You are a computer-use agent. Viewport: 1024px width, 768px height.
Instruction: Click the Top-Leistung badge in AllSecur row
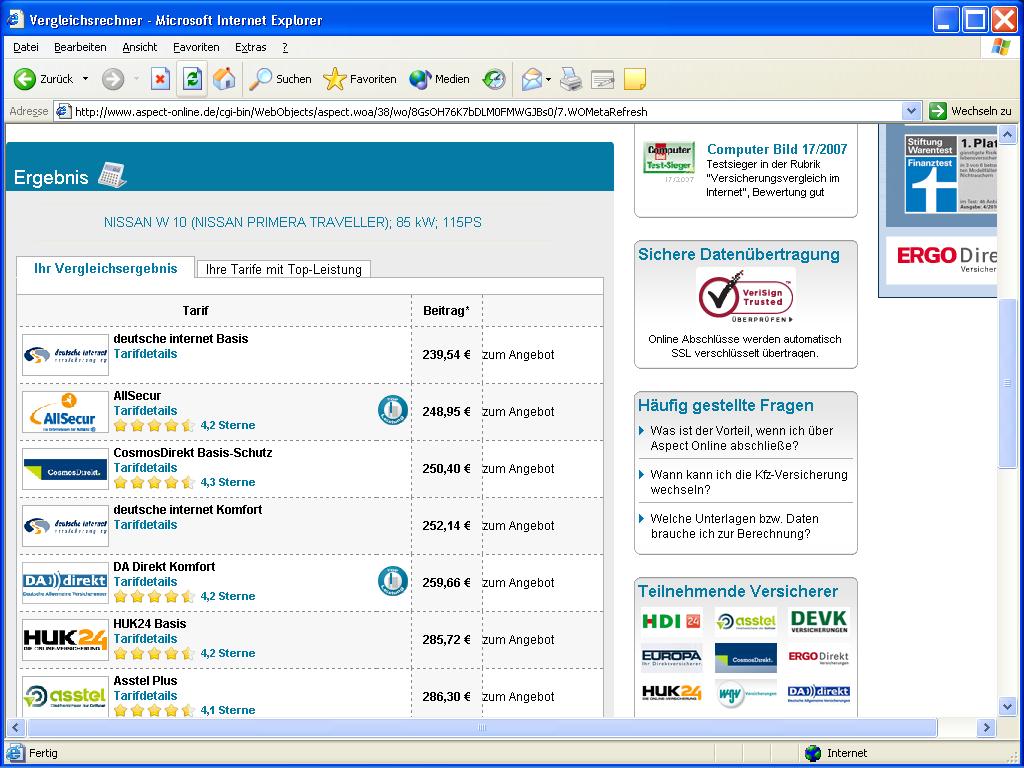click(393, 411)
